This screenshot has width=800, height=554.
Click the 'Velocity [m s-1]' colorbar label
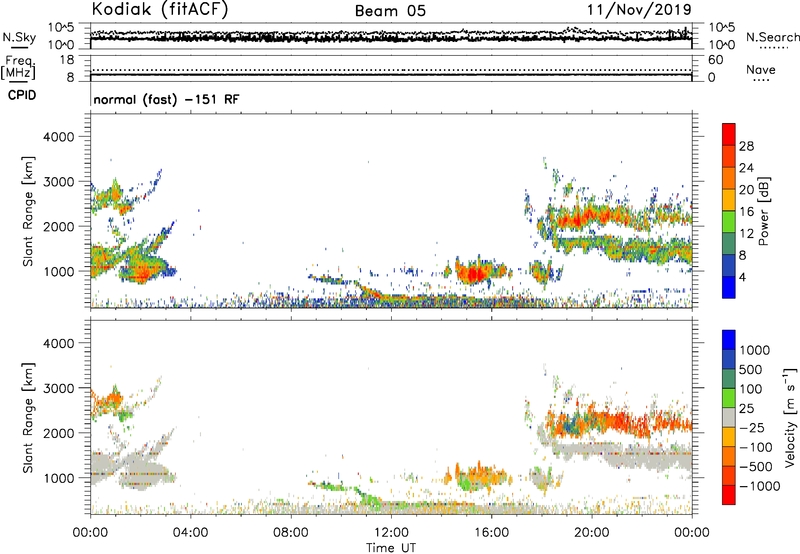point(790,417)
